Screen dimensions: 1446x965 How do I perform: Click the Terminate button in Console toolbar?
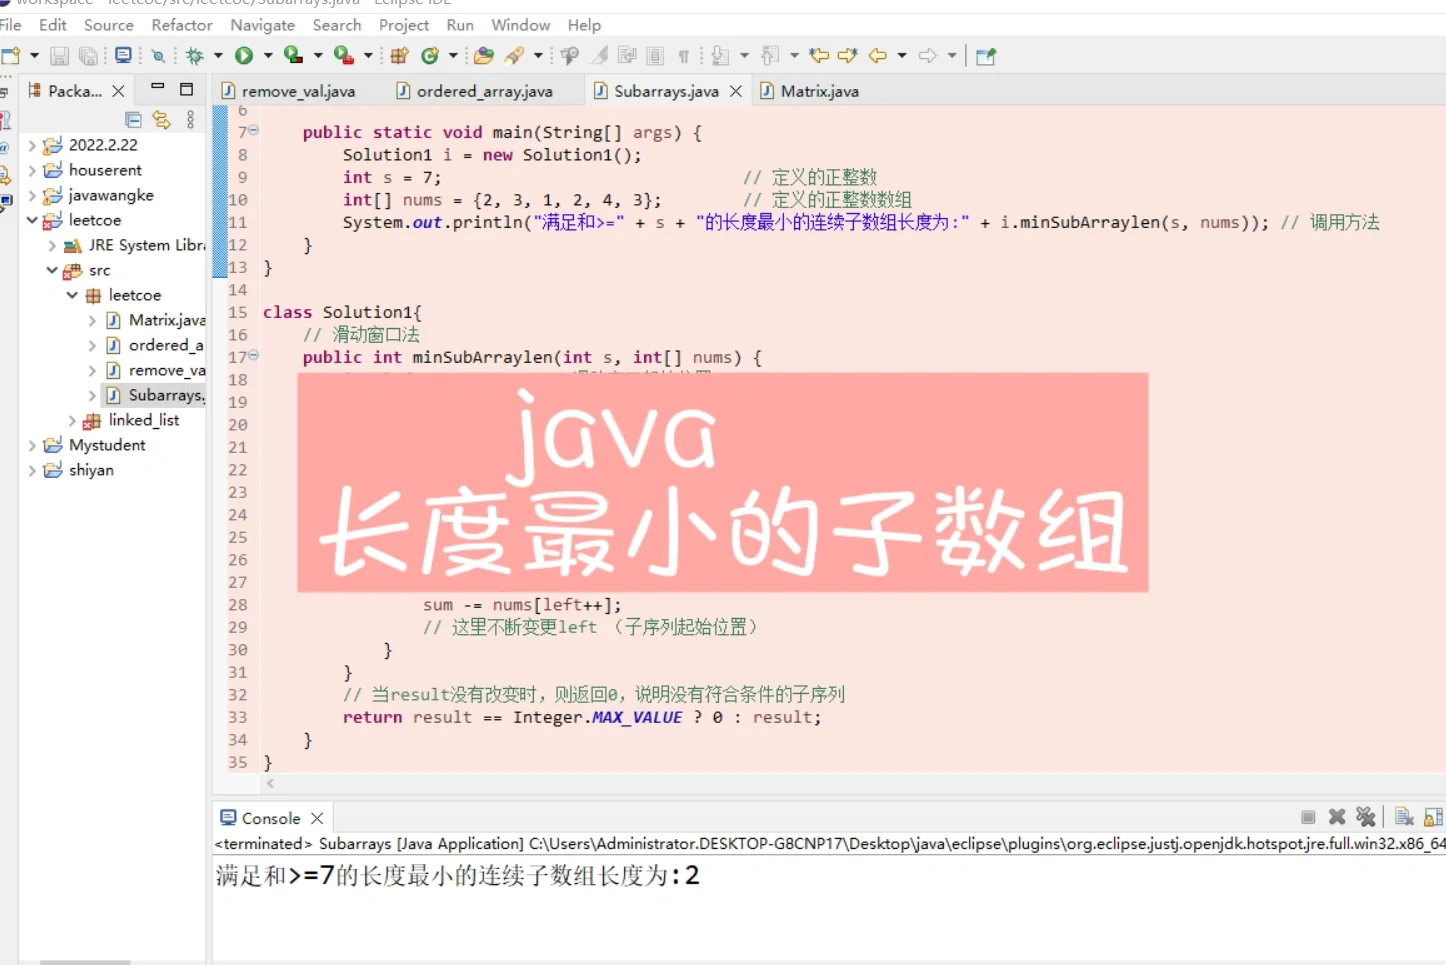[x=1308, y=817]
